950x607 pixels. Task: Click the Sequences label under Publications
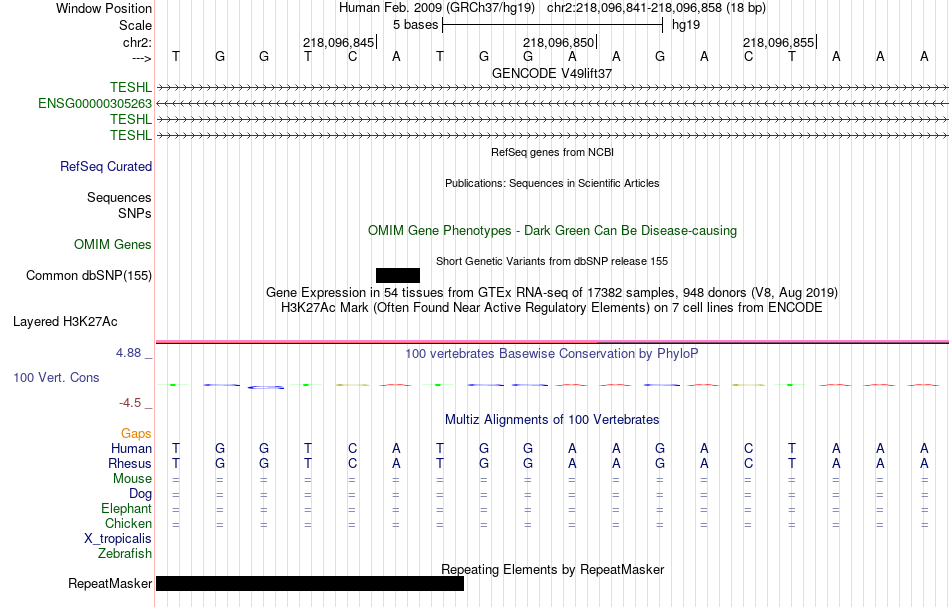[x=119, y=197]
